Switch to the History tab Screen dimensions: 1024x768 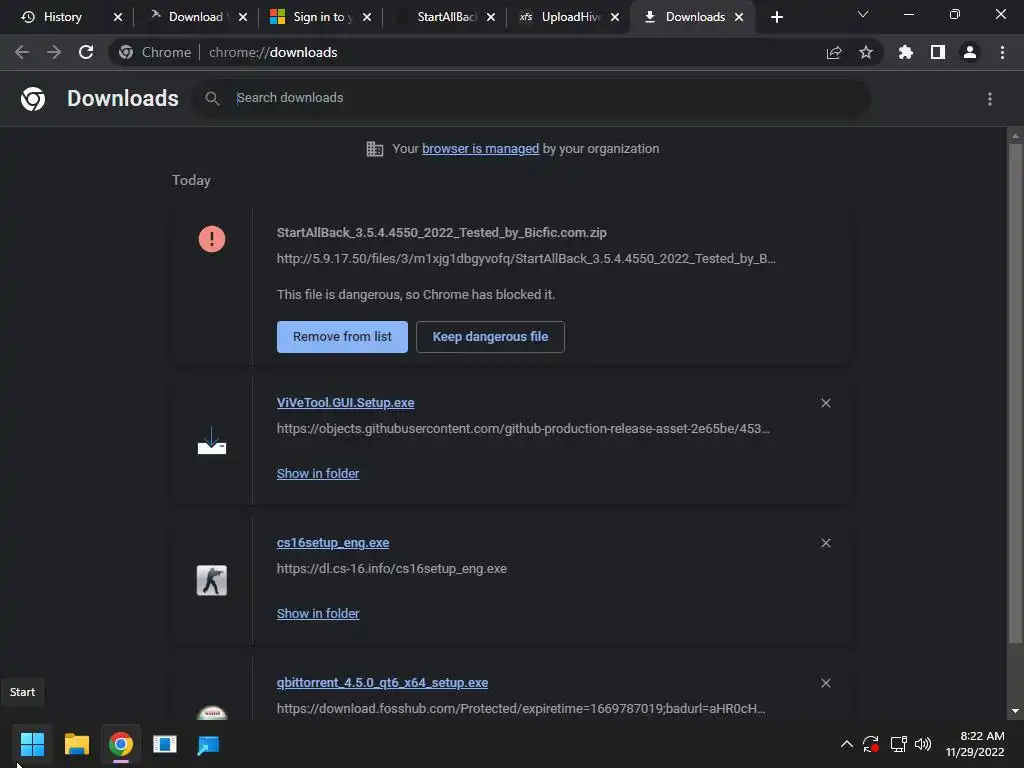click(x=62, y=17)
